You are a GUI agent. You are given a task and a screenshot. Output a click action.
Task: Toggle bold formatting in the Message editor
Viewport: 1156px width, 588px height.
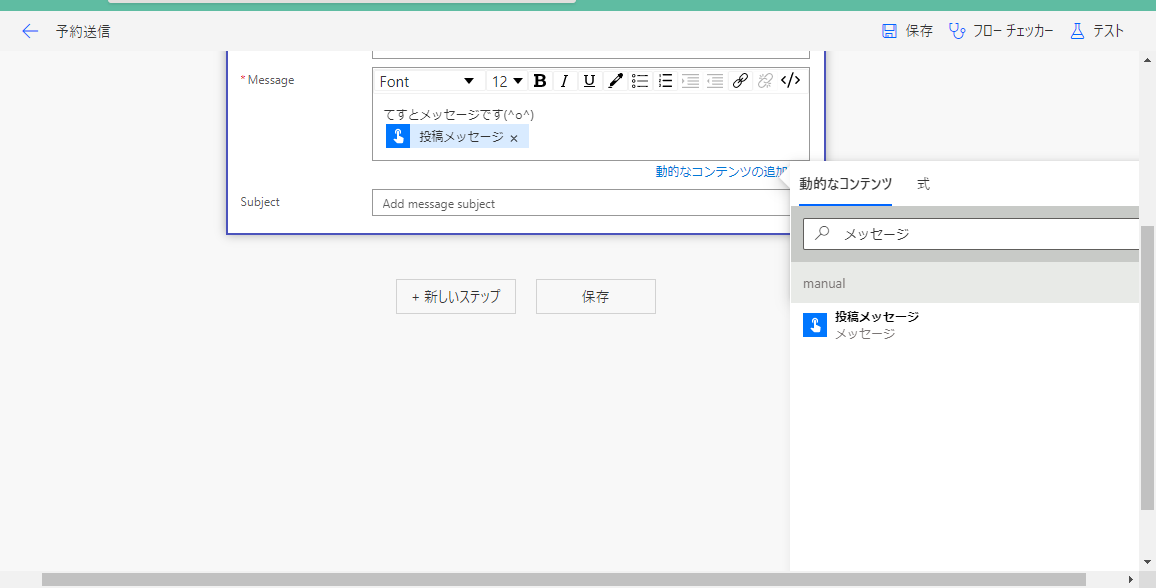click(540, 81)
